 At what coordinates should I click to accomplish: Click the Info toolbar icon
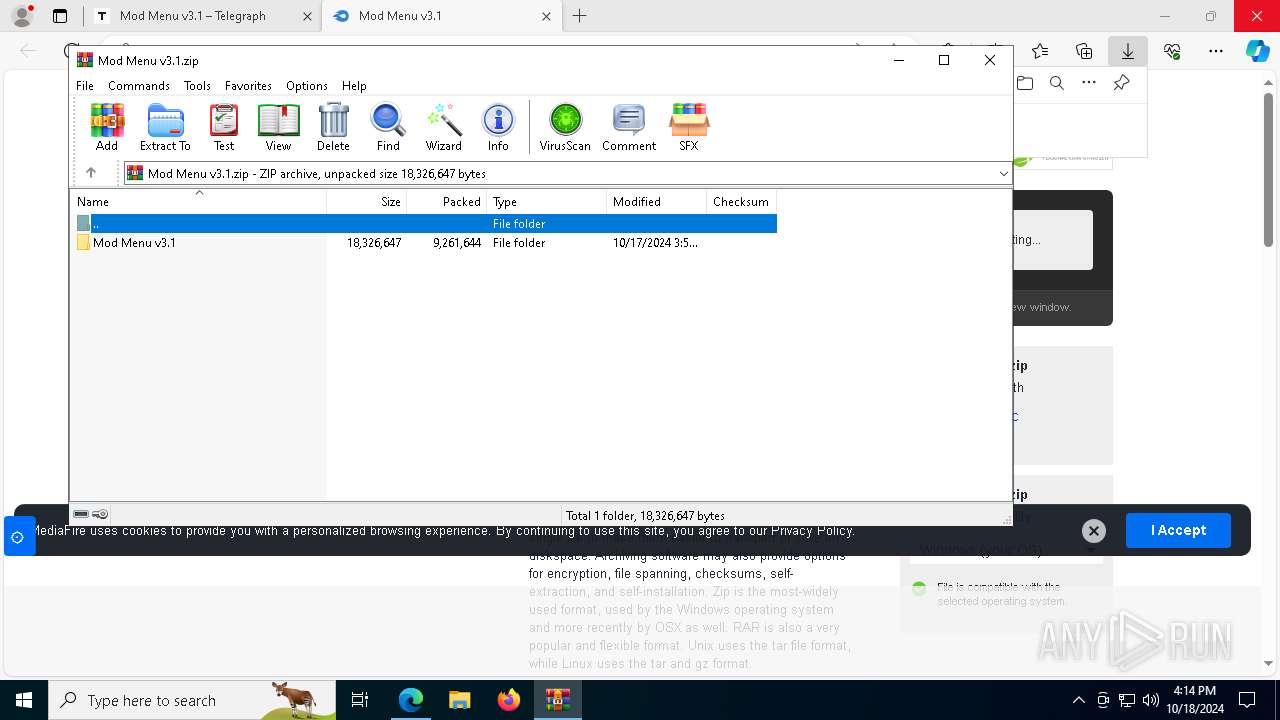pos(498,127)
